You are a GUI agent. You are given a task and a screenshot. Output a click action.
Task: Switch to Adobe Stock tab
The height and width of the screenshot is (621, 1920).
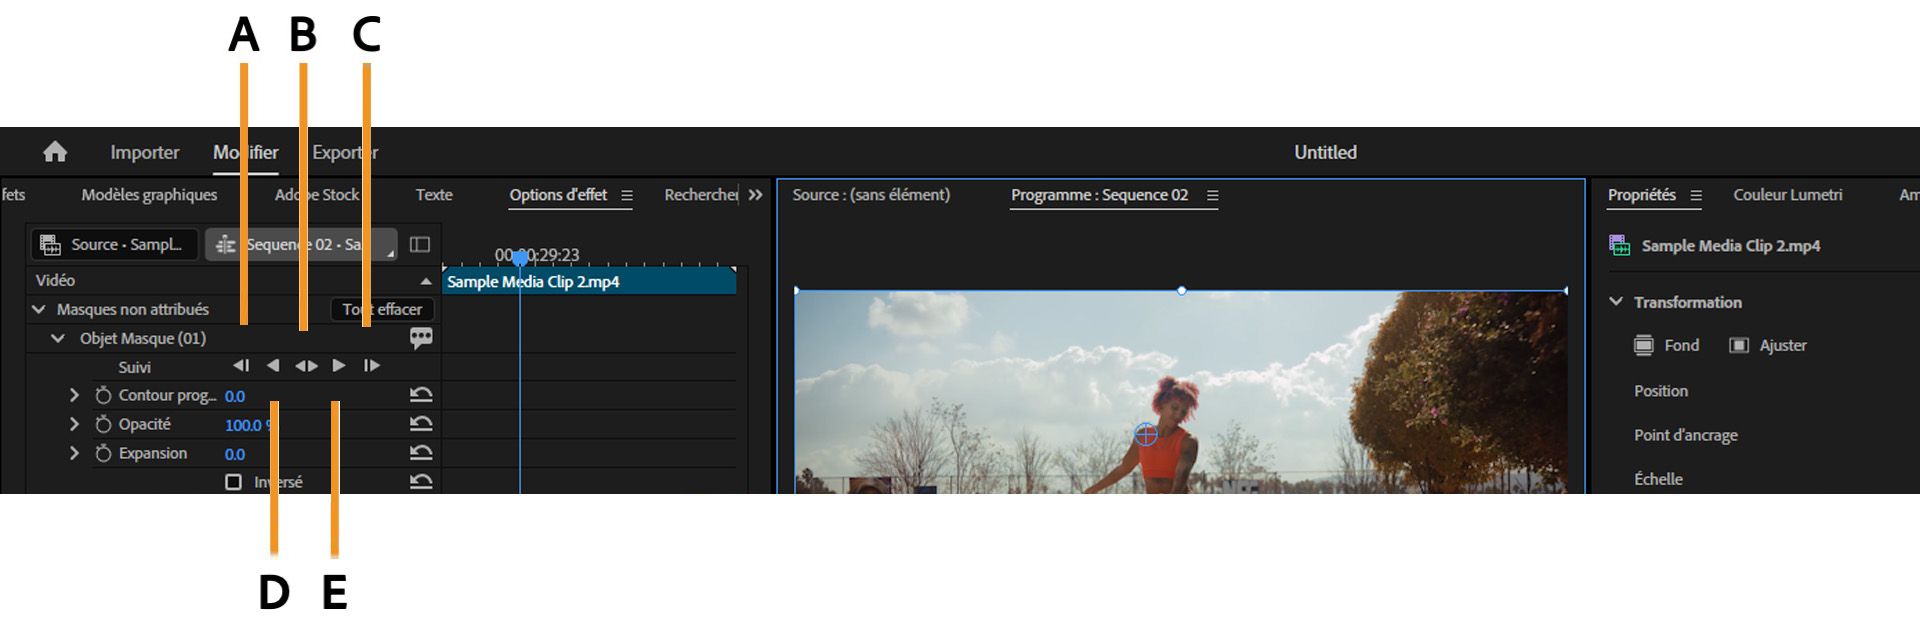click(317, 195)
